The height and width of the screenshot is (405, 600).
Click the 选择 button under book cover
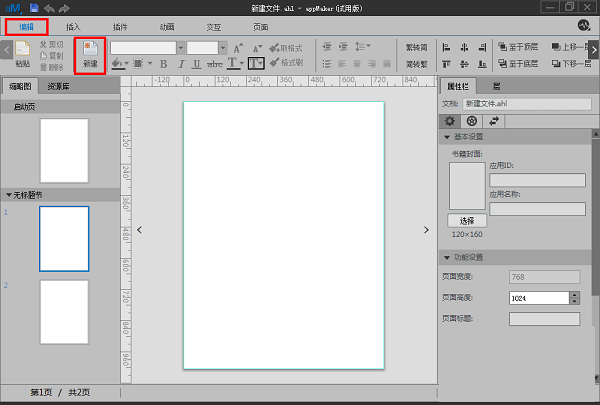(x=466, y=220)
